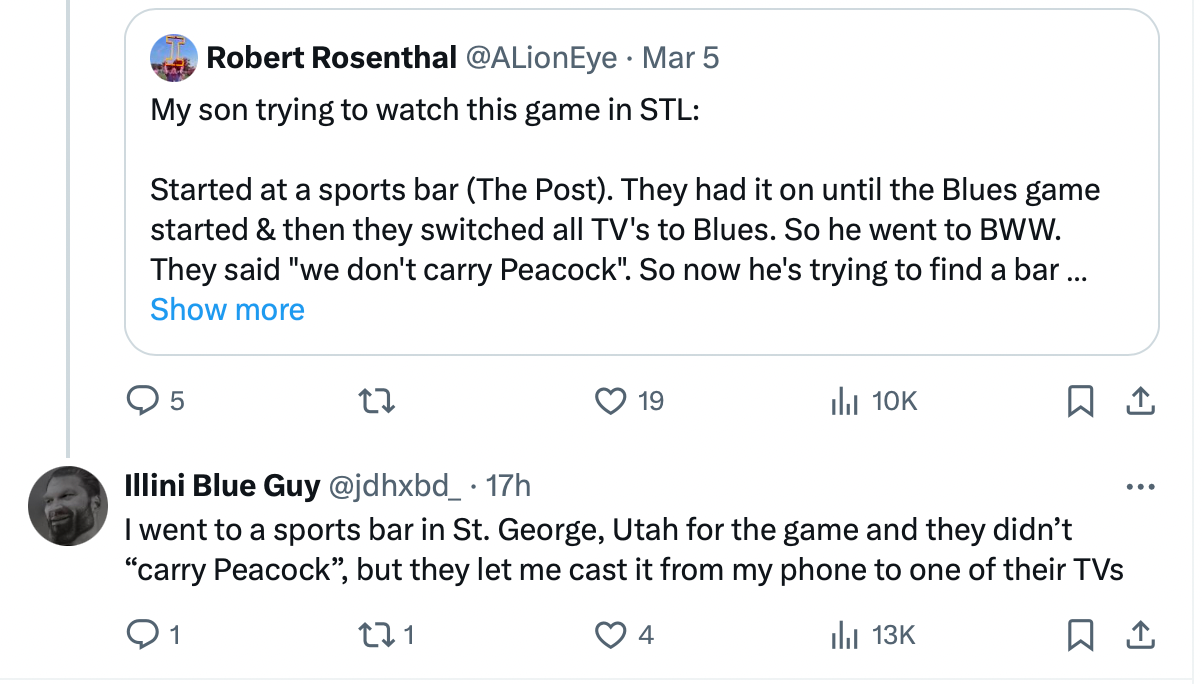1202x684 pixels.
Task: Reply to Illini Blue Guy's post
Action: (141, 634)
